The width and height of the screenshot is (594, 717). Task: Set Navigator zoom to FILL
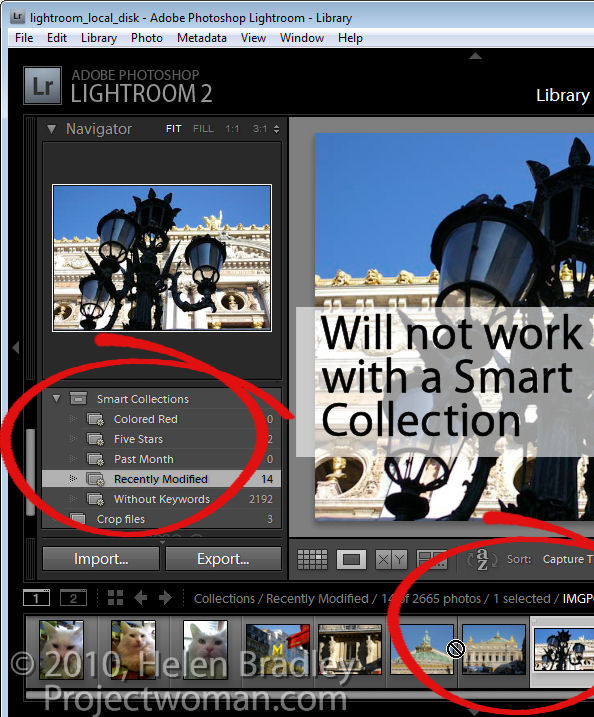[203, 129]
